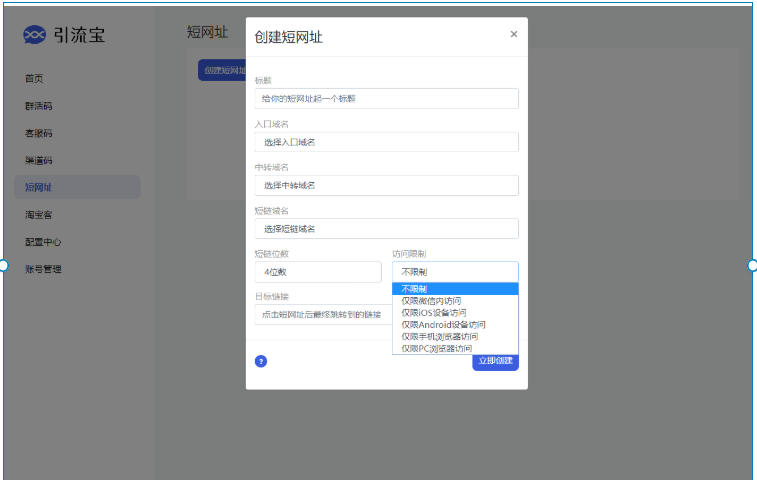This screenshot has height=480, width=757.
Task: Click the 引流宝 logo icon
Action: pos(35,36)
